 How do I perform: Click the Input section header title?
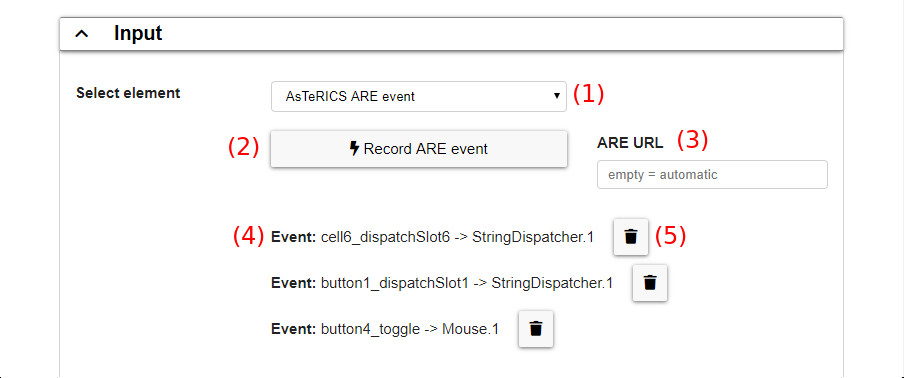[x=138, y=33]
